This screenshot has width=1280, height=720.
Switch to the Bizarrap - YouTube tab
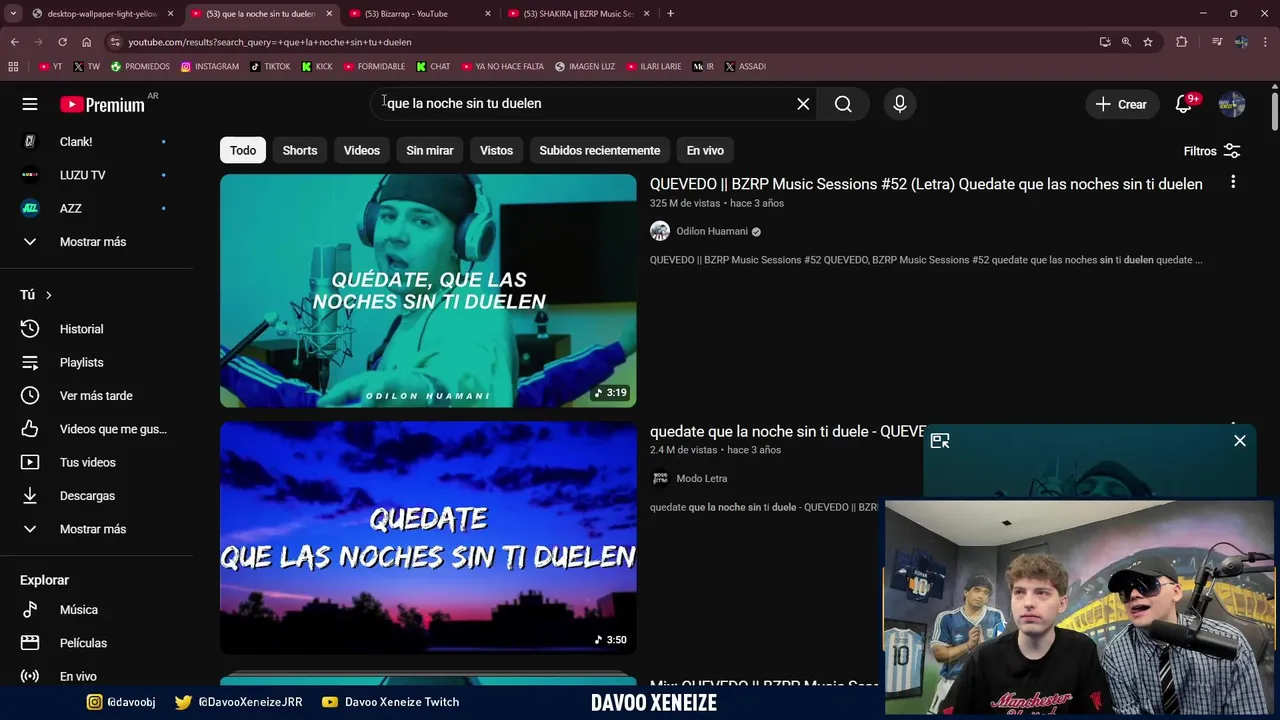421,14
